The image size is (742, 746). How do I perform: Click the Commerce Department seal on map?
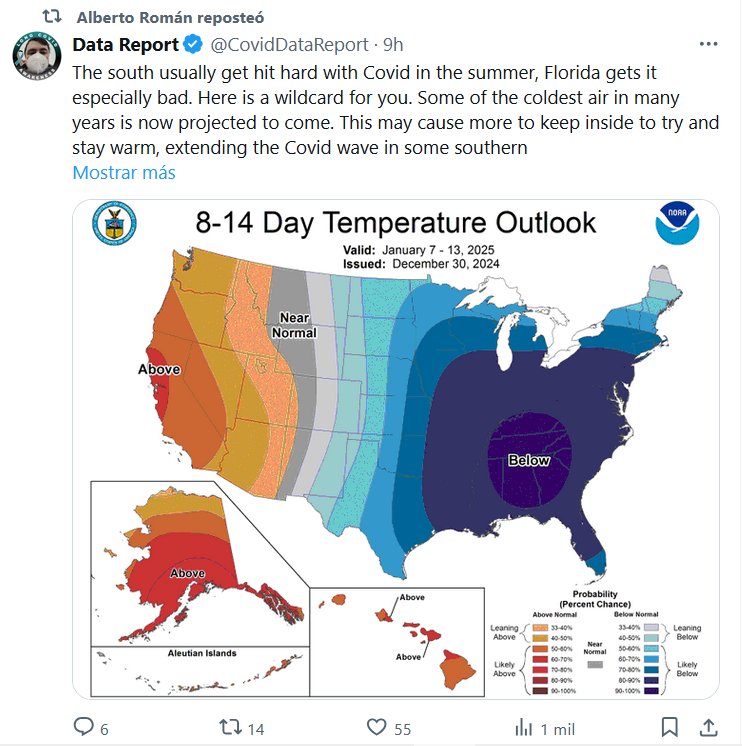(x=114, y=224)
